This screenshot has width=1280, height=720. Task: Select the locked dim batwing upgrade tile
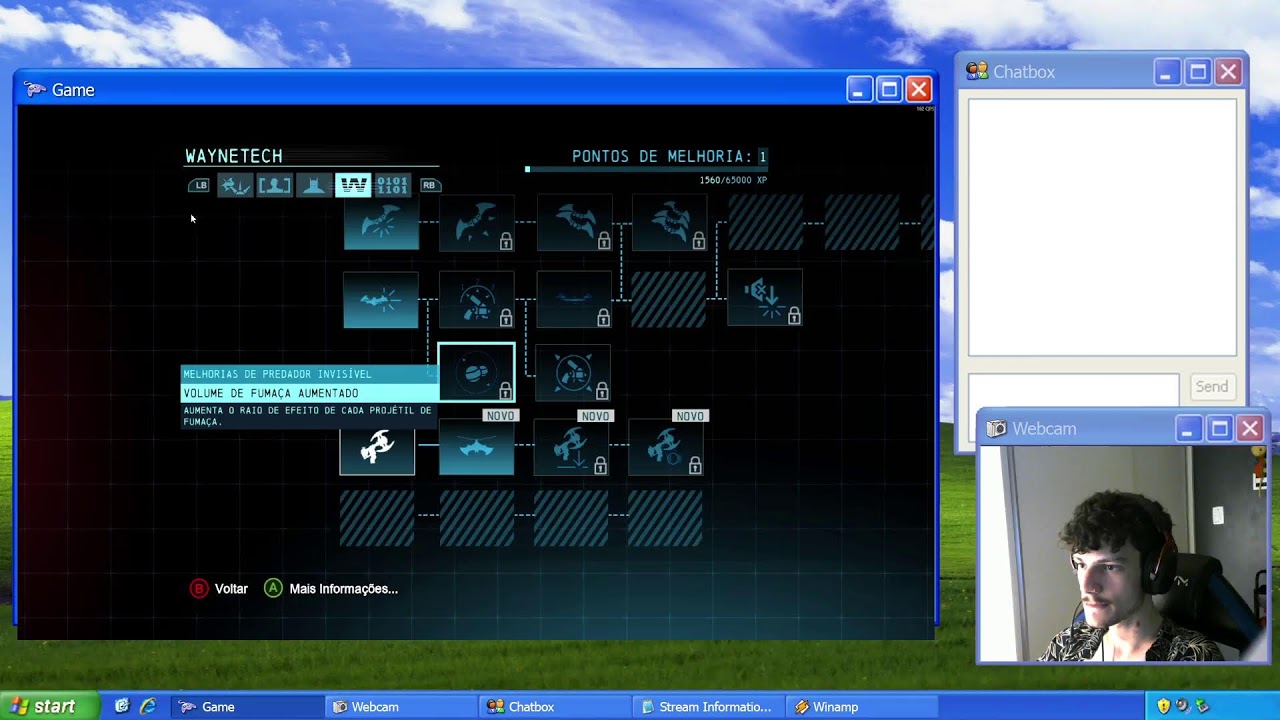tap(574, 299)
